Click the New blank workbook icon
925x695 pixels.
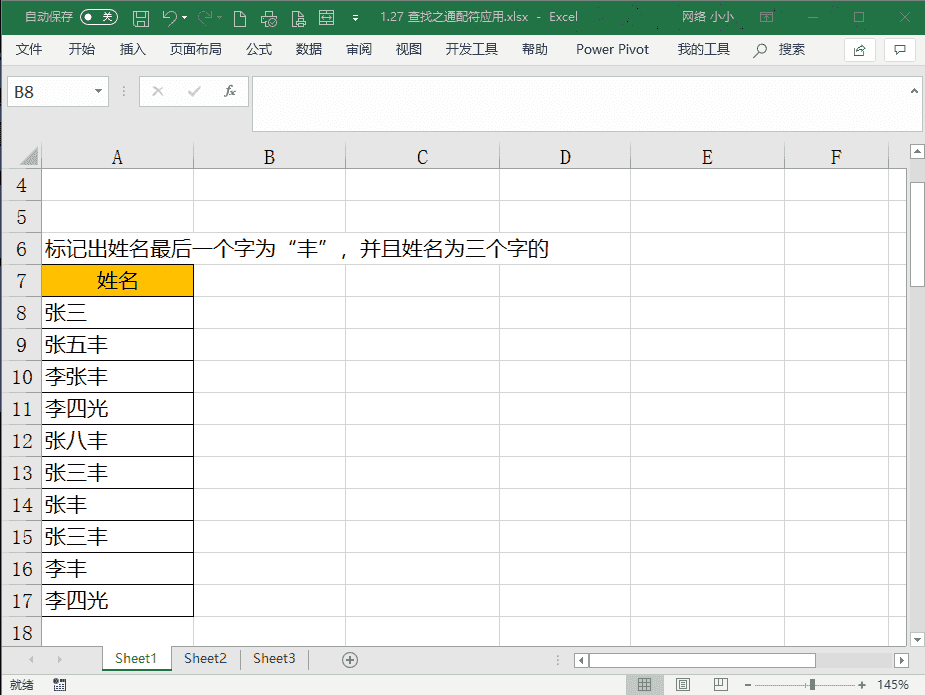[x=240, y=18]
